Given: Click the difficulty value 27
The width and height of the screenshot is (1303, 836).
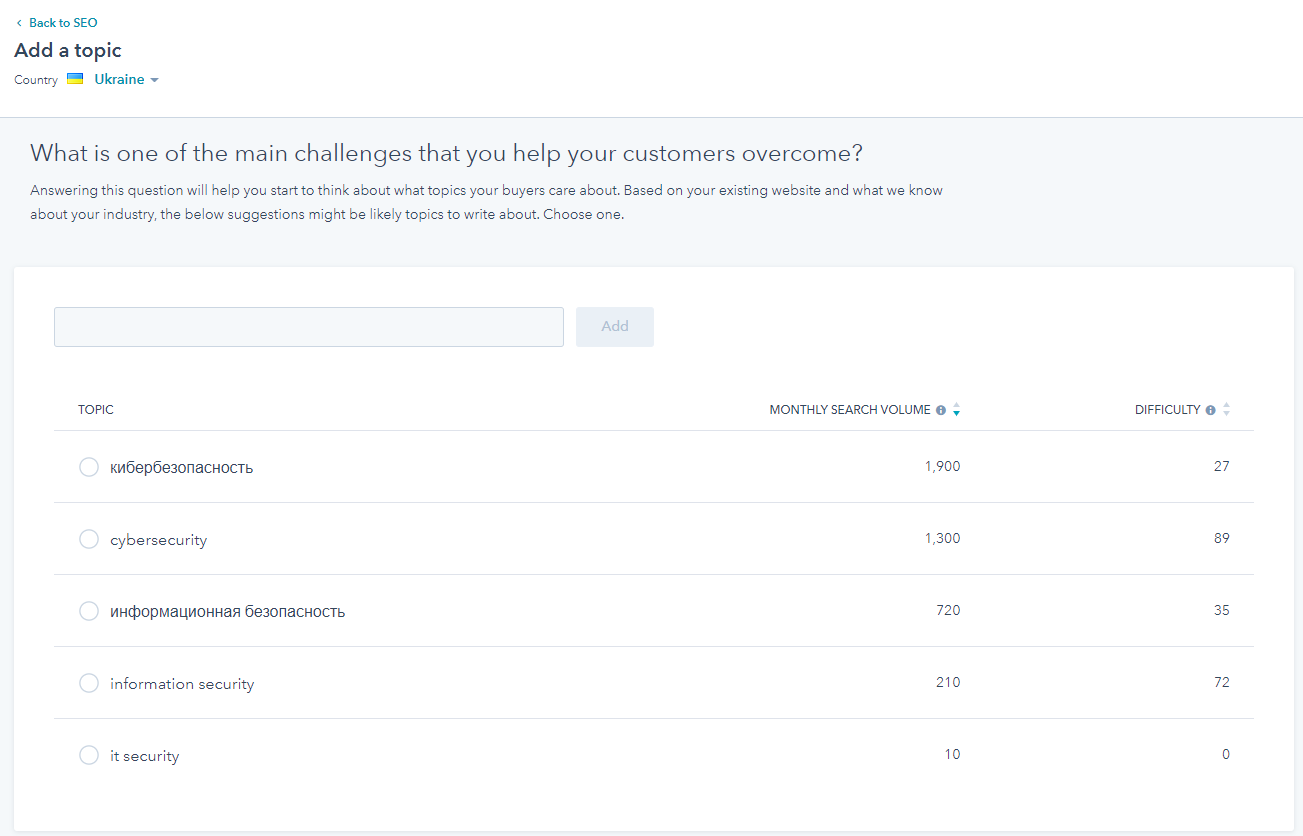Looking at the screenshot, I should click(x=1221, y=466).
